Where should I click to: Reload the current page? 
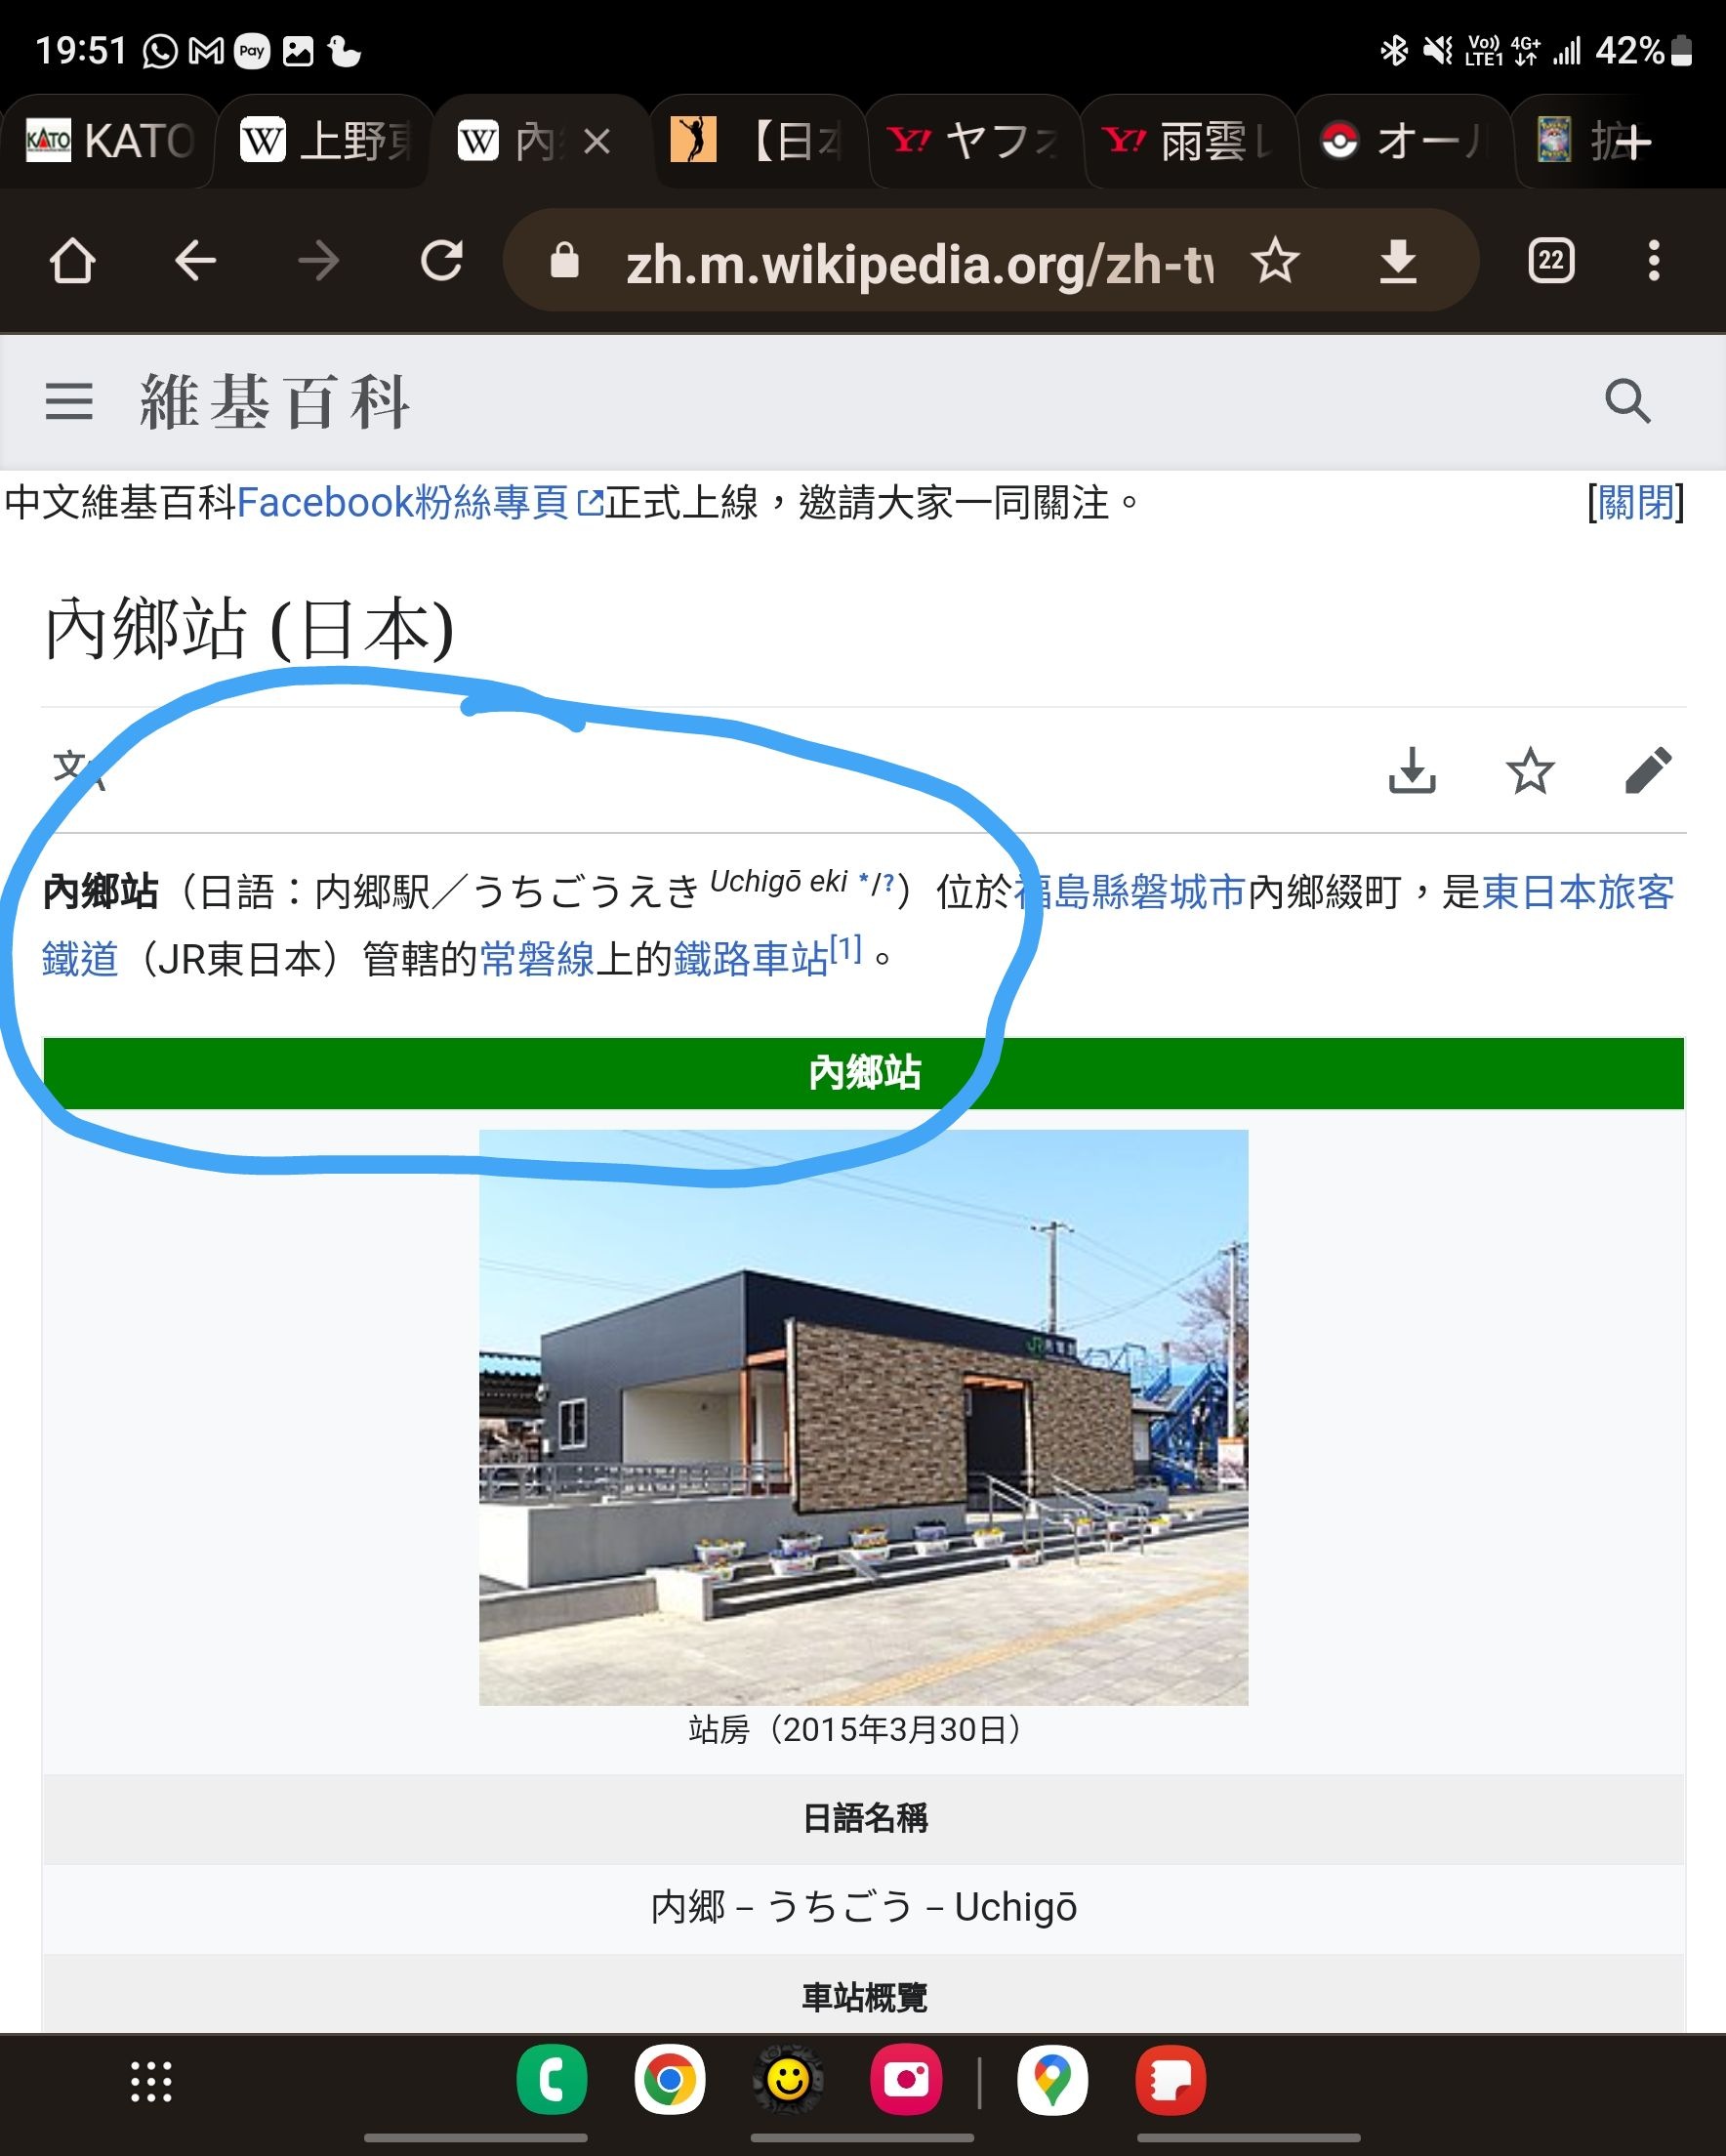[441, 262]
